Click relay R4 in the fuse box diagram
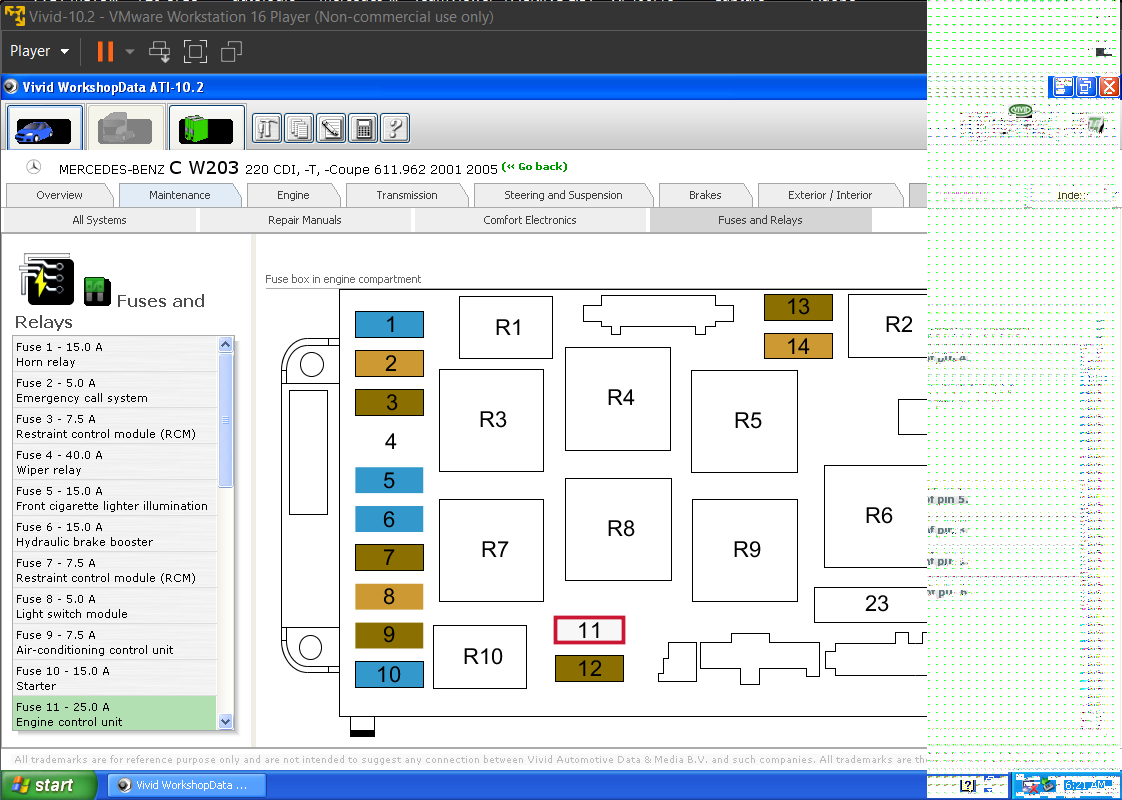The height and width of the screenshot is (800, 1122). [618, 399]
